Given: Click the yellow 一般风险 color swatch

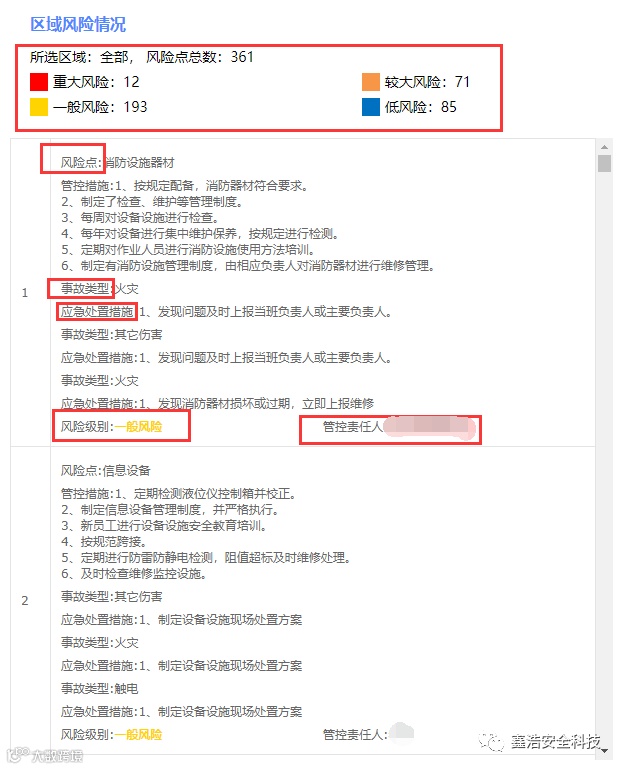Looking at the screenshot, I should pyautogui.click(x=39, y=107).
